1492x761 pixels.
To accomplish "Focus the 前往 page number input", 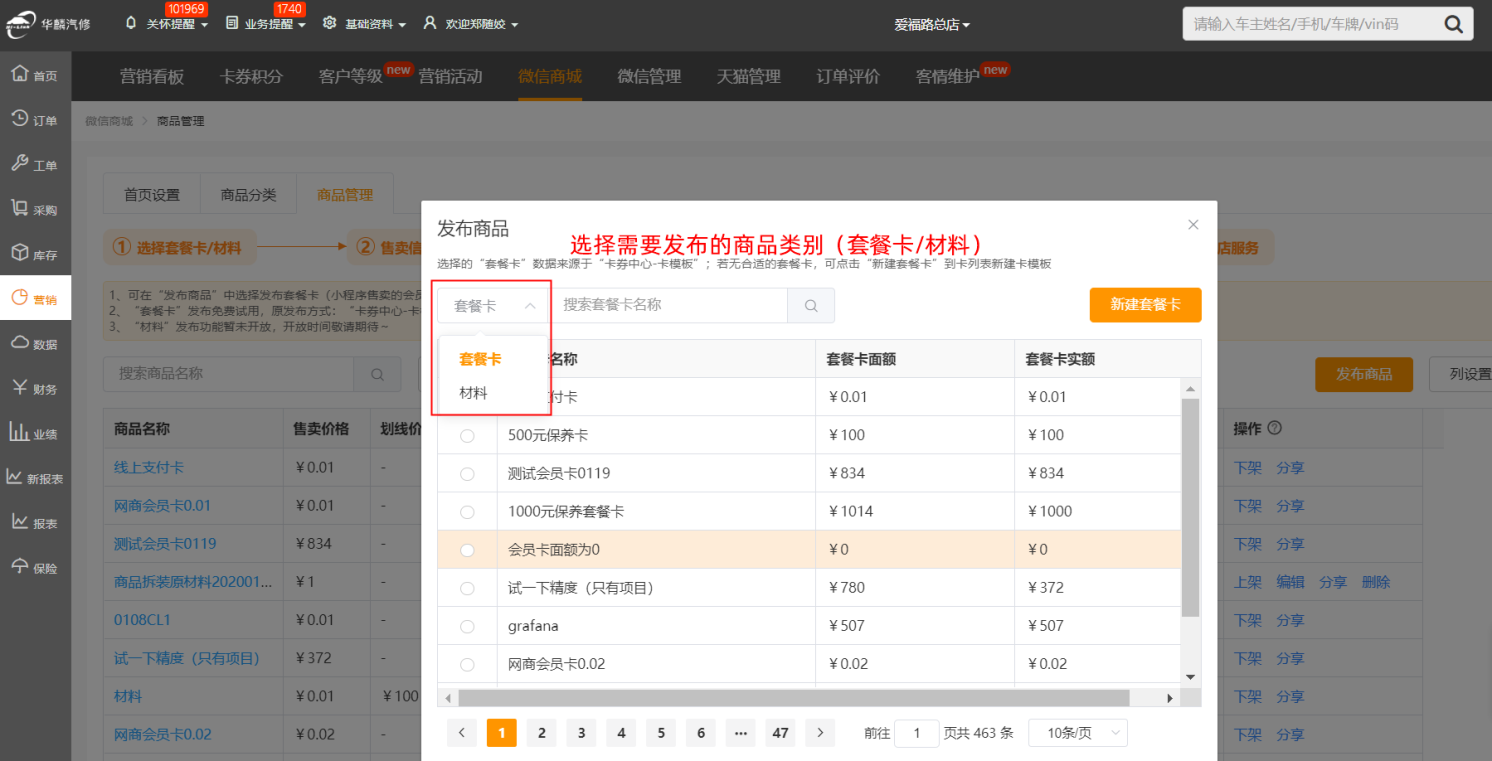I will (917, 733).
